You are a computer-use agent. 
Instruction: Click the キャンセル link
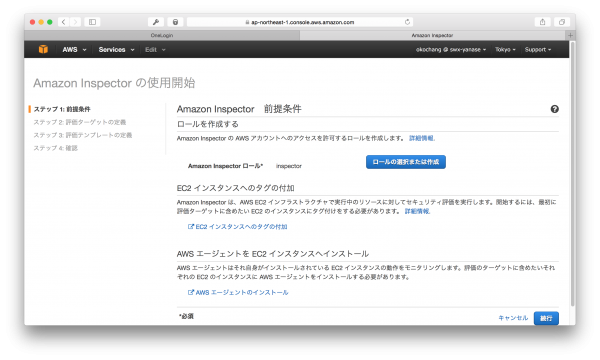[x=513, y=318]
